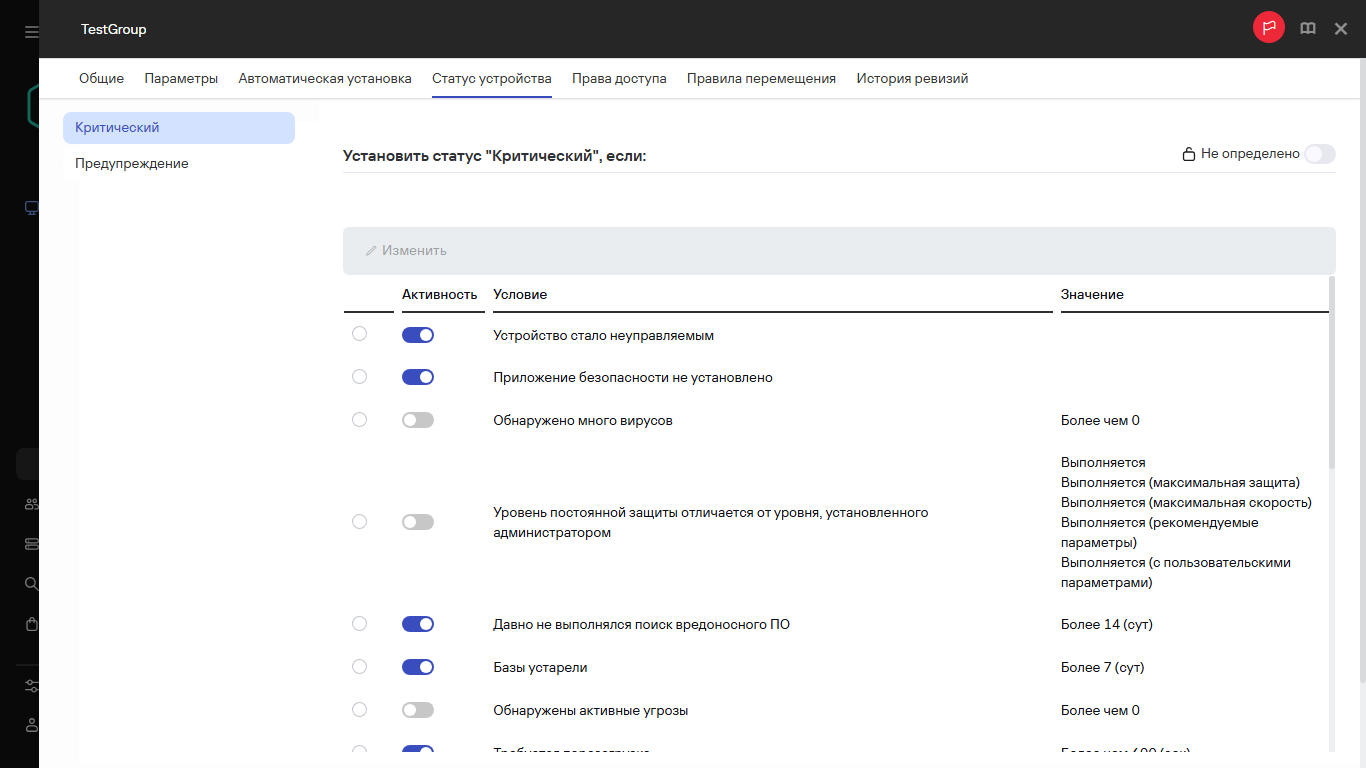Select "Предупреждение" in the status list

pyautogui.click(x=131, y=163)
